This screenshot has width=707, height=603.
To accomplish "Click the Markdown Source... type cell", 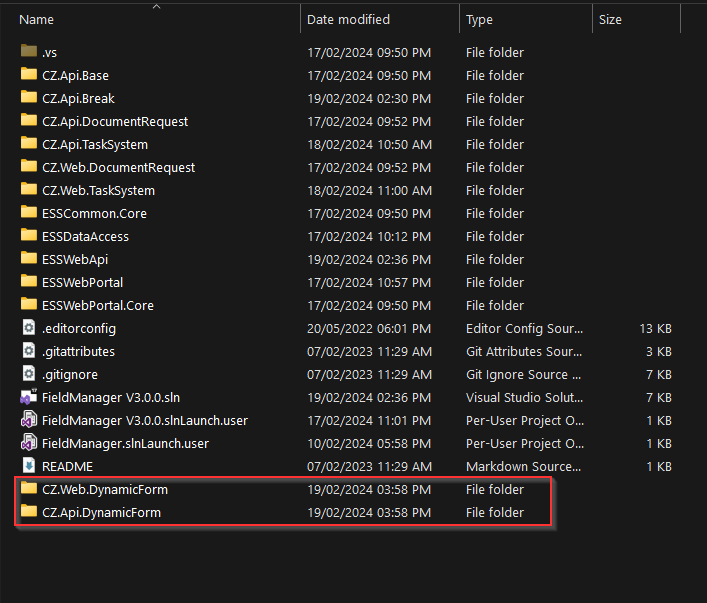I will [x=523, y=466].
